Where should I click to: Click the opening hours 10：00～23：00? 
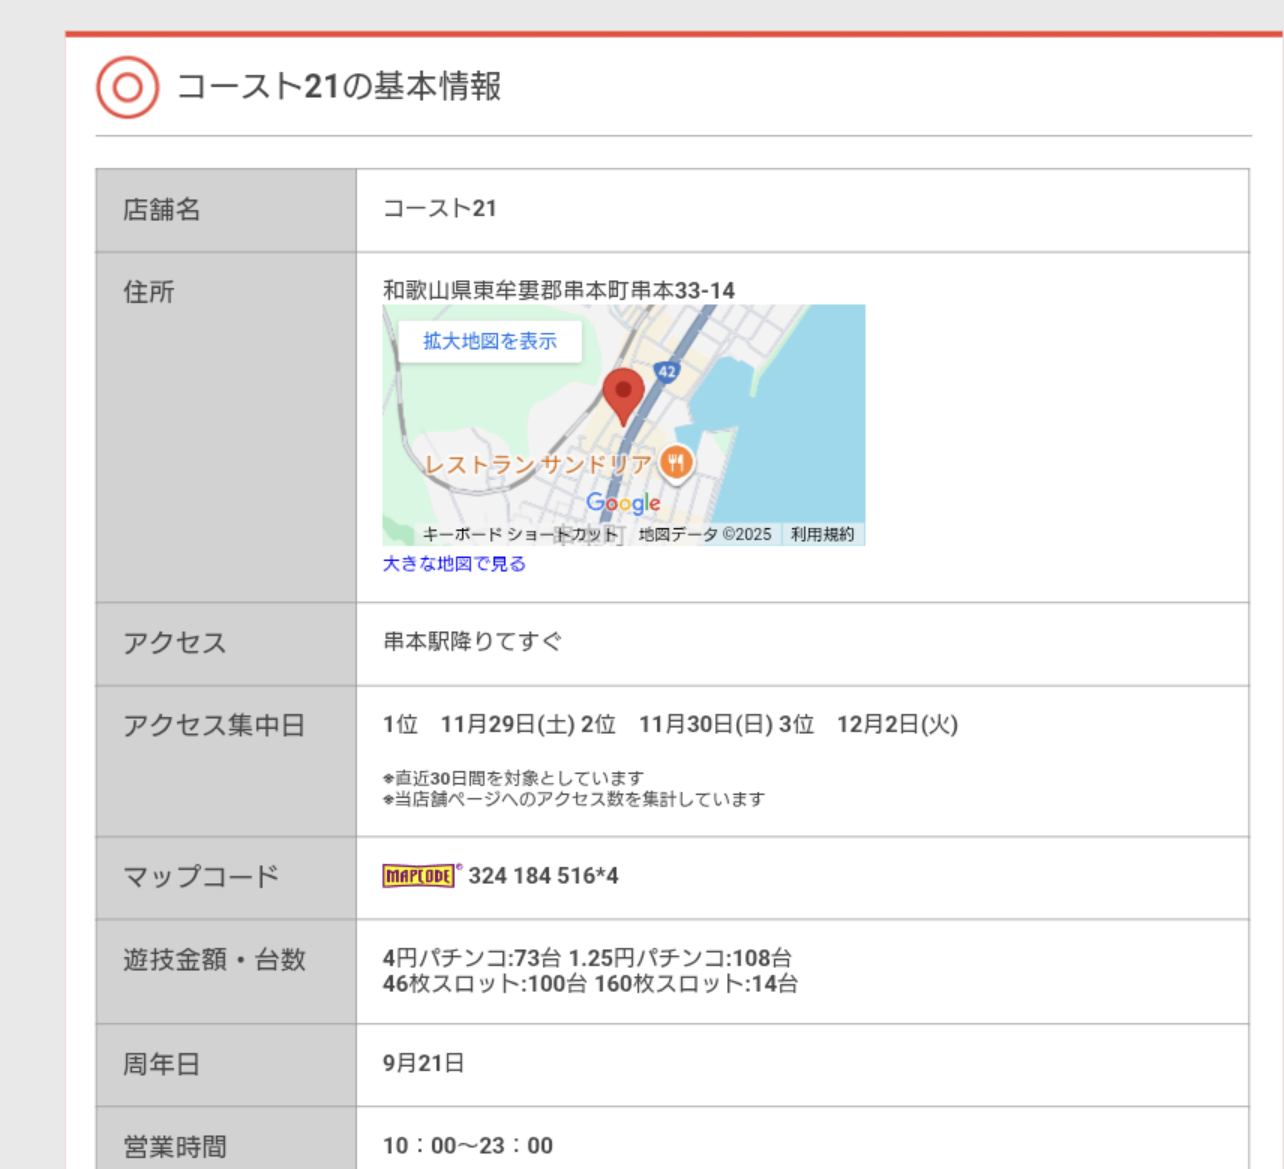[468, 1146]
